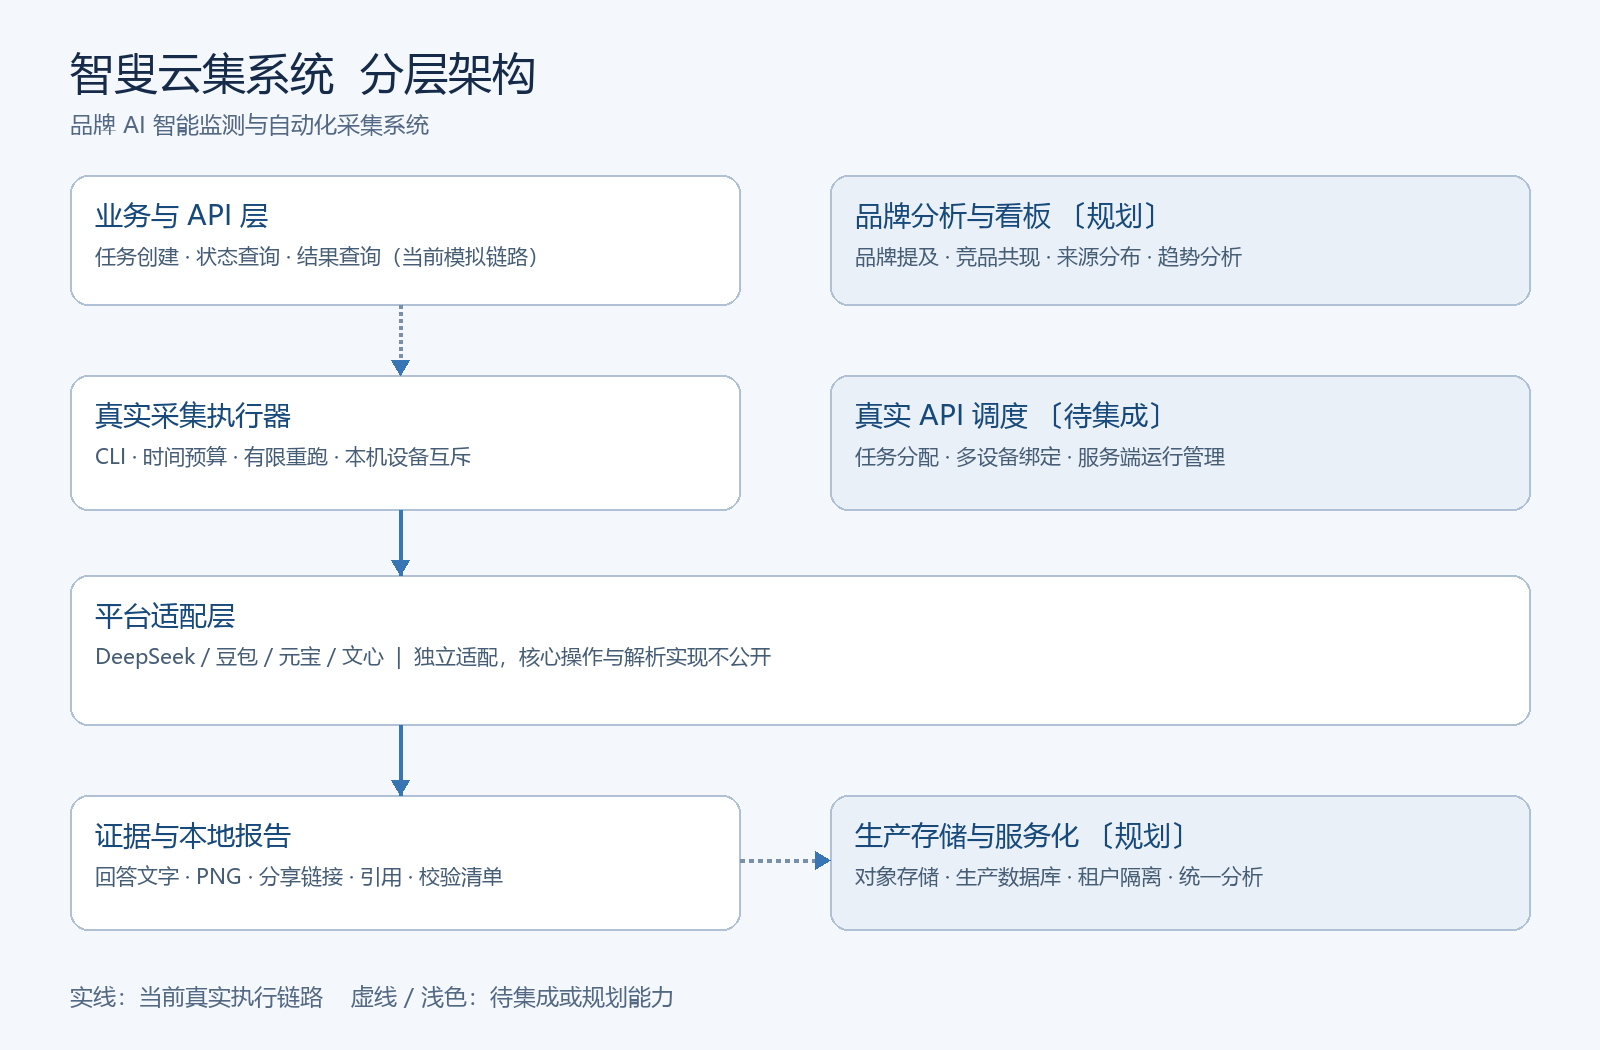The width and height of the screenshot is (1600, 1050).
Task: Click the text CLI · 时间预算 · 有限重跑
Action: click(x=212, y=457)
